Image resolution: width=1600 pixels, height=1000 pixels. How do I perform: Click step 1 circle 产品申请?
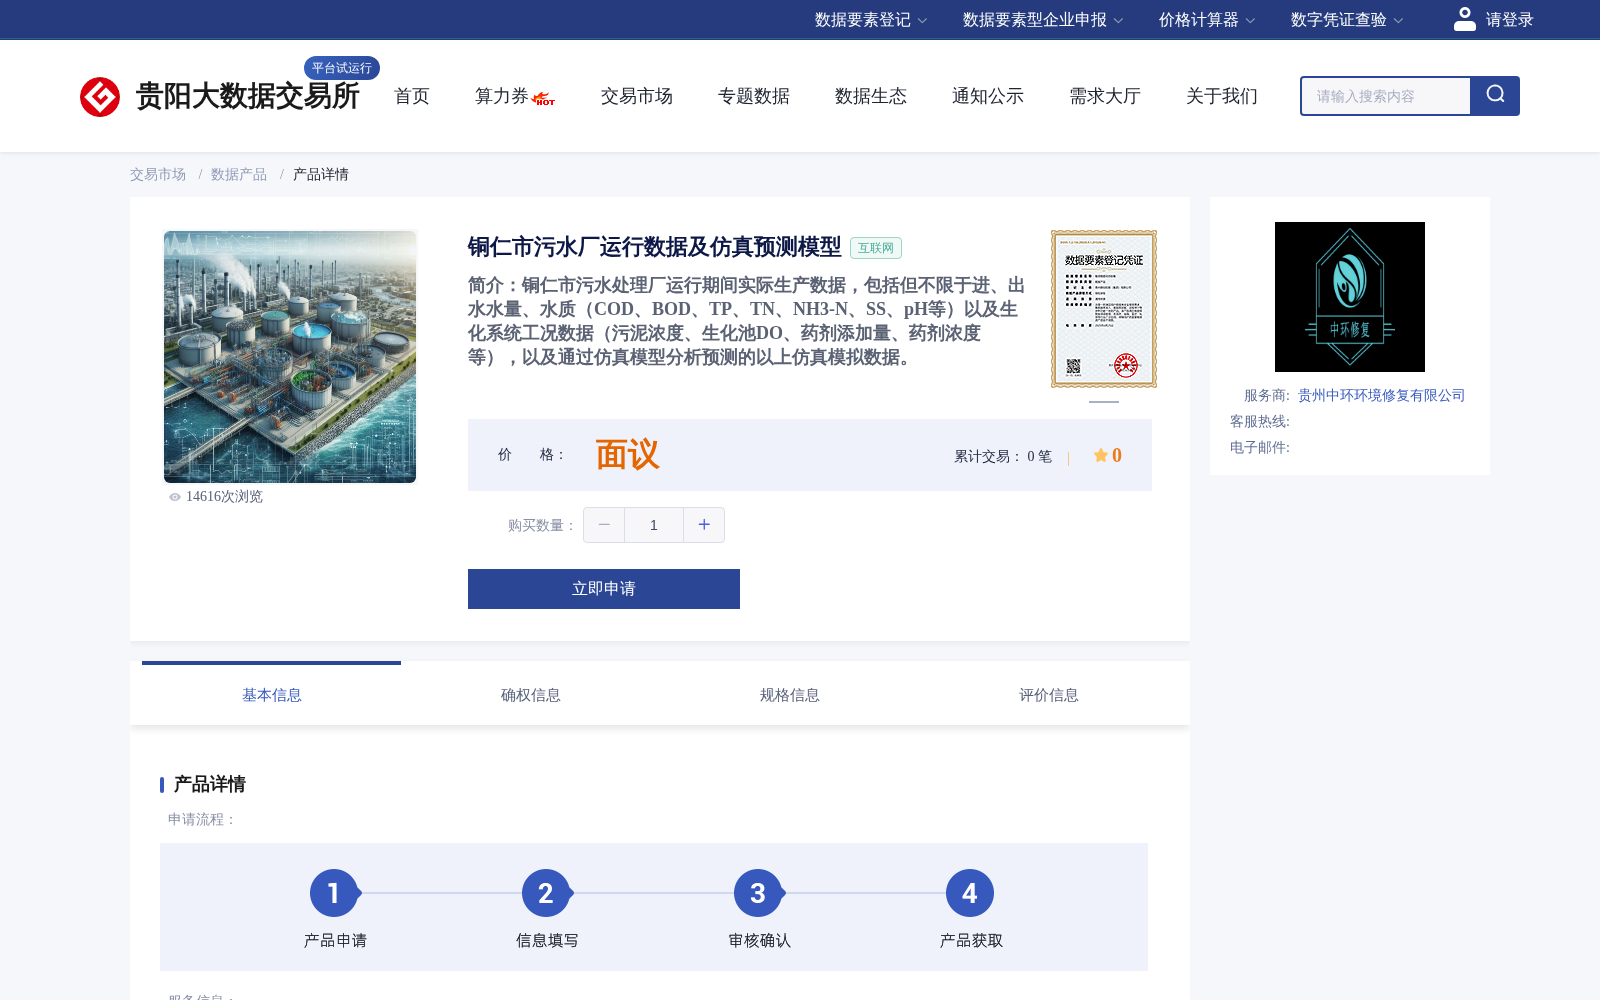334,893
